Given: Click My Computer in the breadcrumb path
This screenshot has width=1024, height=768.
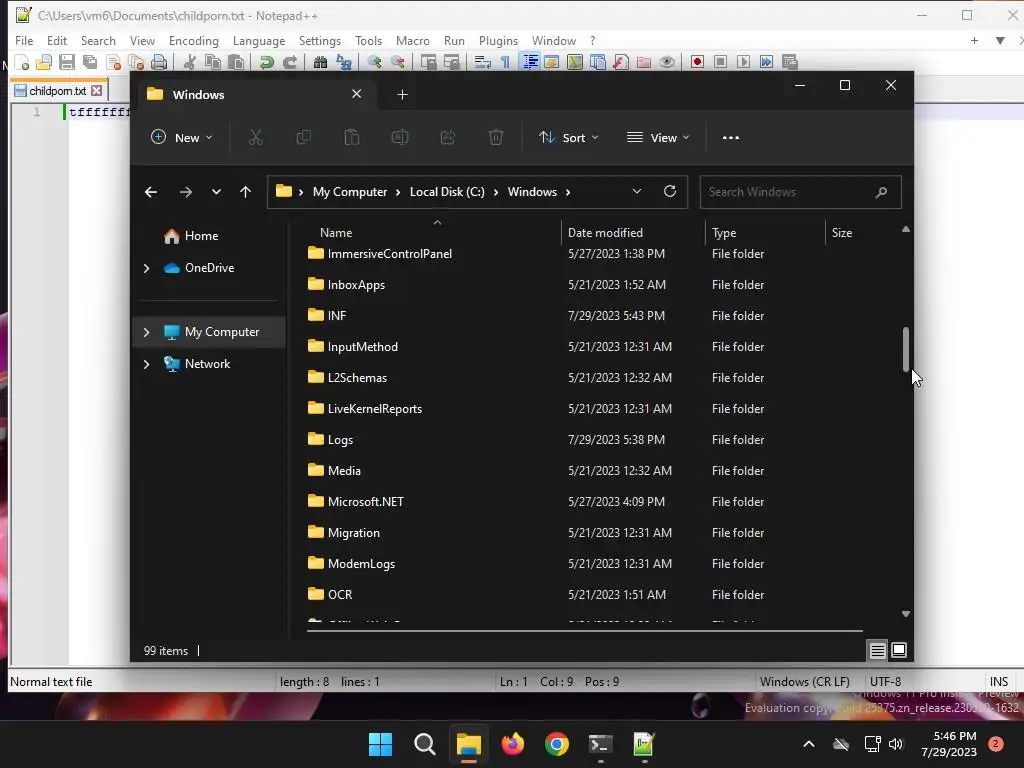Looking at the screenshot, I should click(350, 192).
